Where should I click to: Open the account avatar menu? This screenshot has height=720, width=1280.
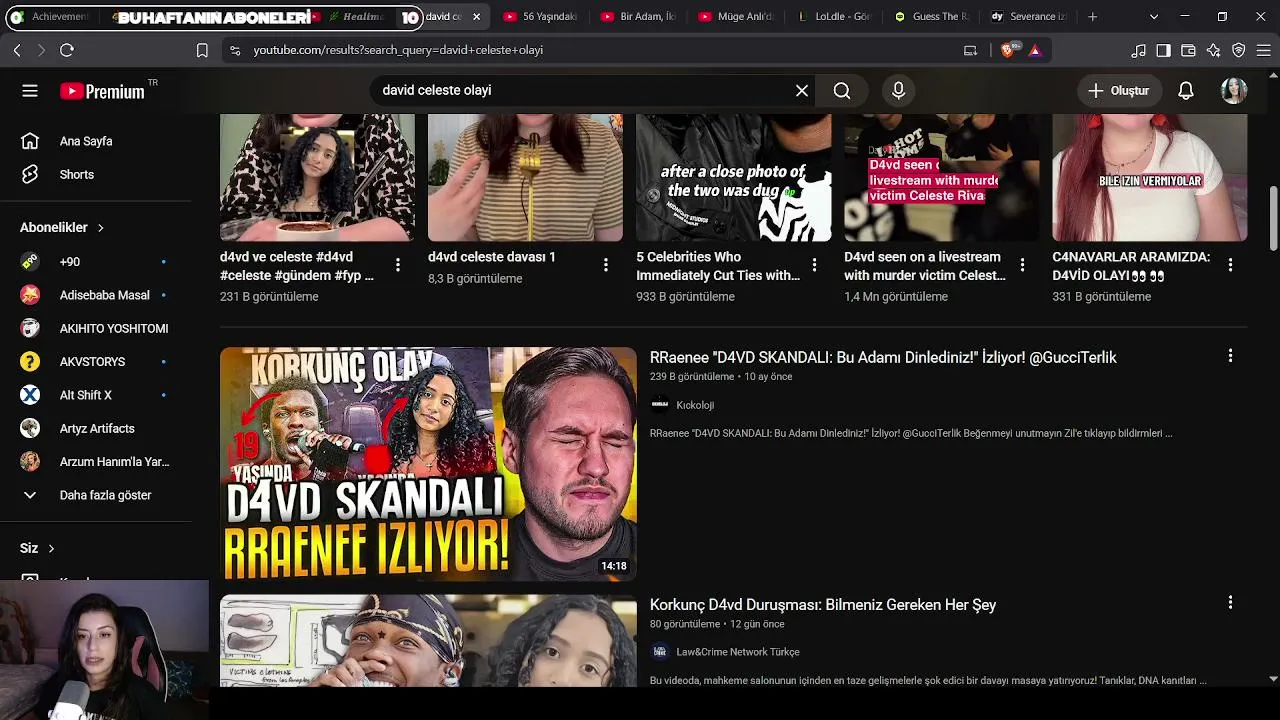(1234, 91)
